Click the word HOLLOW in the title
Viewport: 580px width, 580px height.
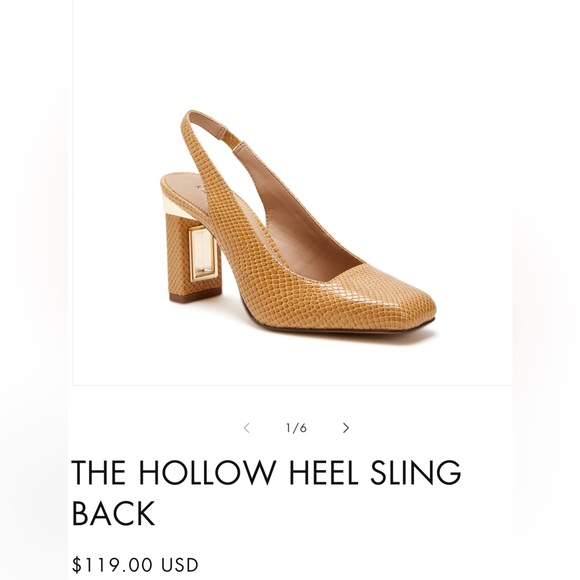coord(208,472)
